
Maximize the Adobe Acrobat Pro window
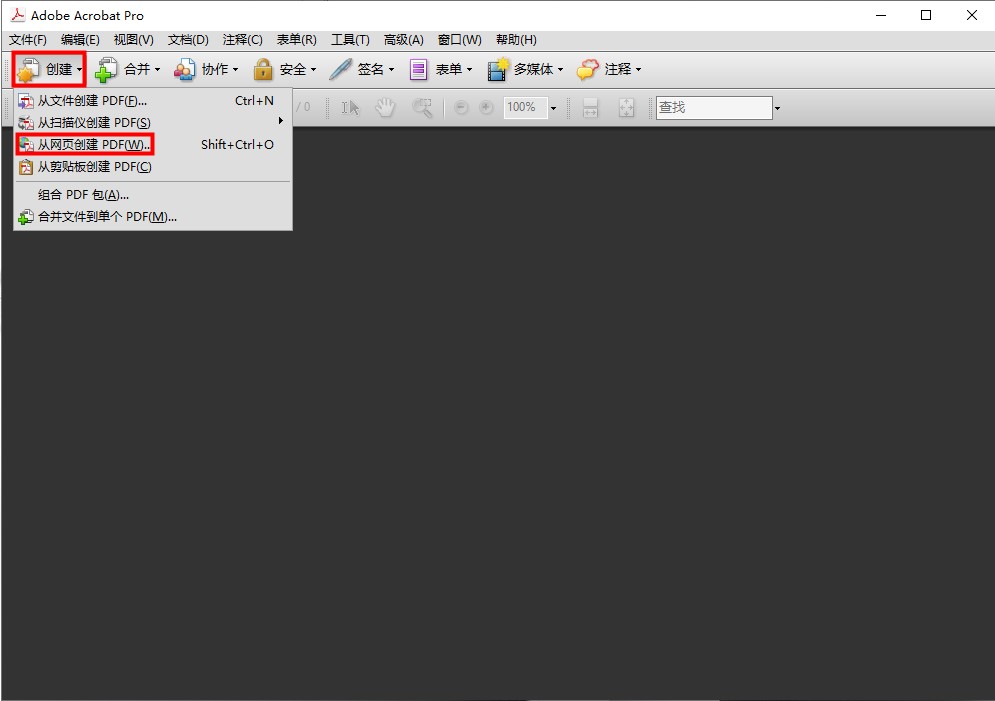click(926, 15)
